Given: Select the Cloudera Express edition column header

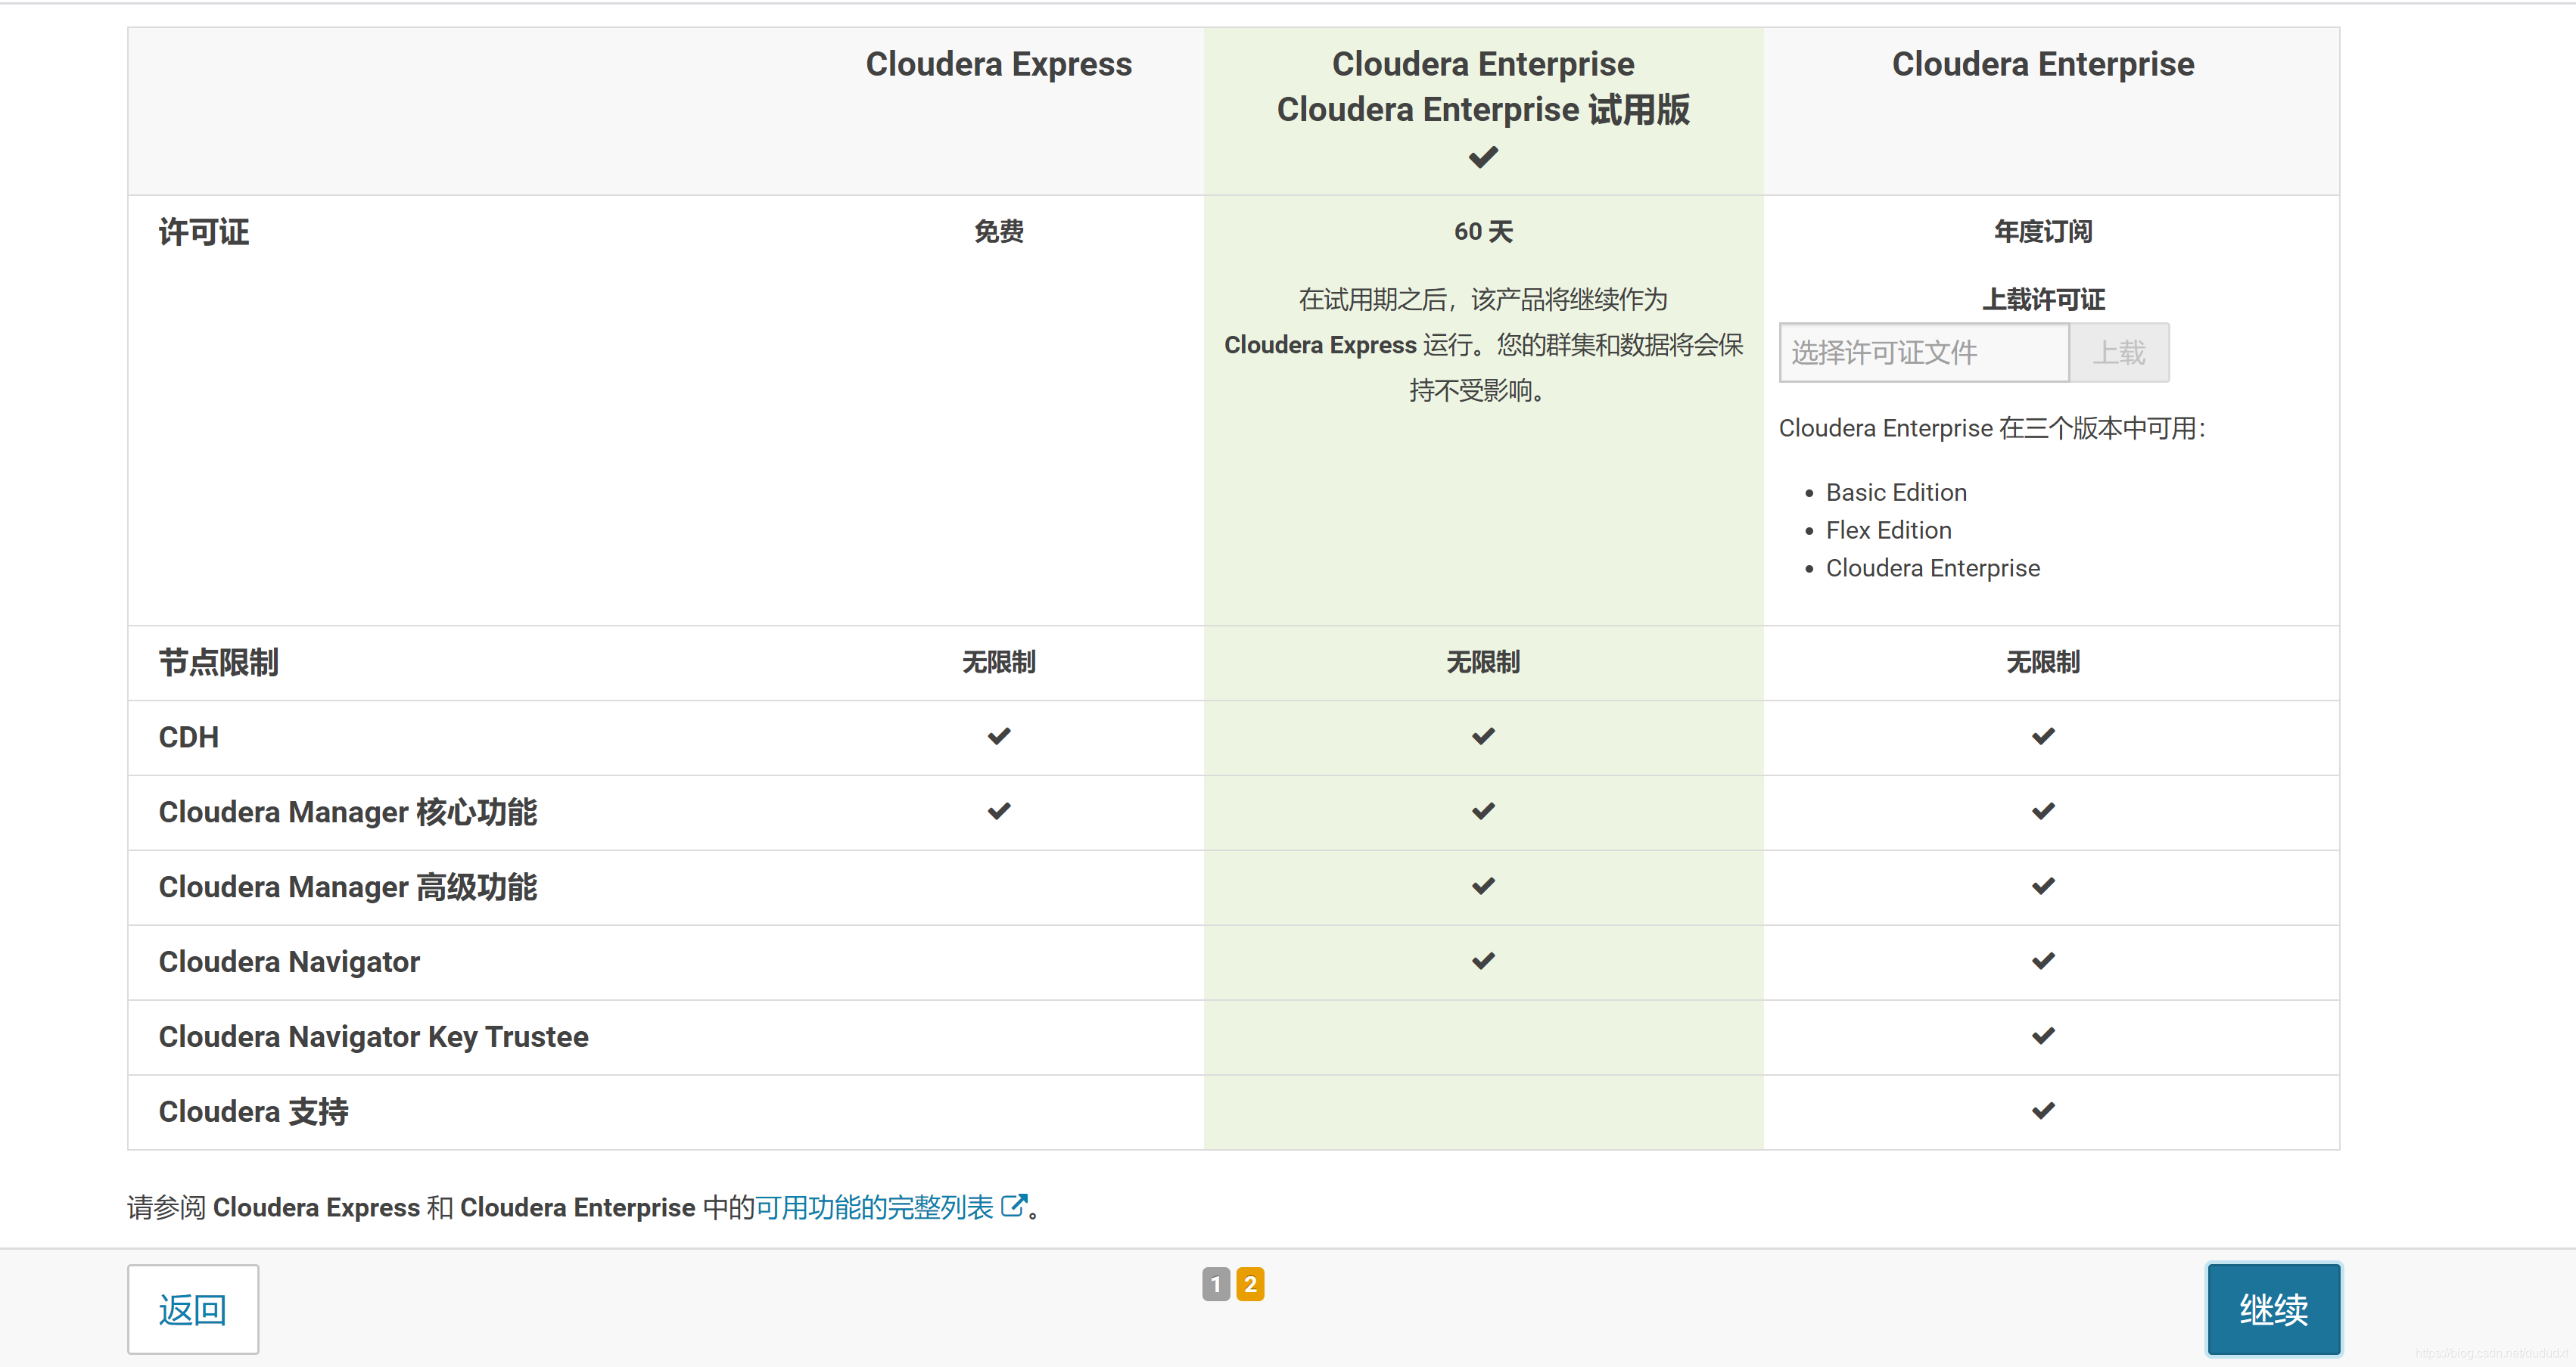Looking at the screenshot, I should point(998,65).
